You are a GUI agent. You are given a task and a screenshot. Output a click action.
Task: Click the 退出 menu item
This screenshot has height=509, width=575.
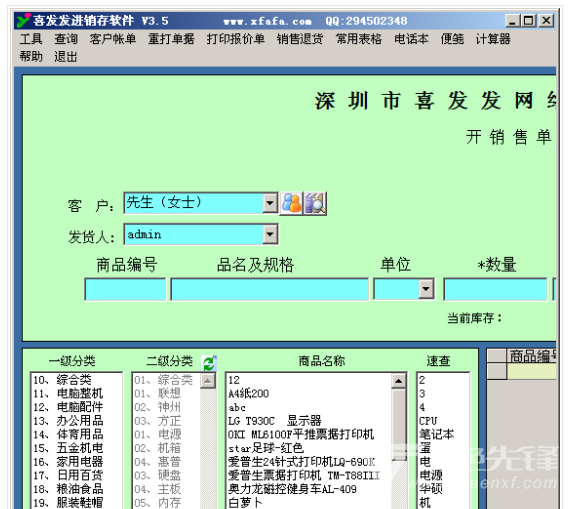(x=66, y=56)
